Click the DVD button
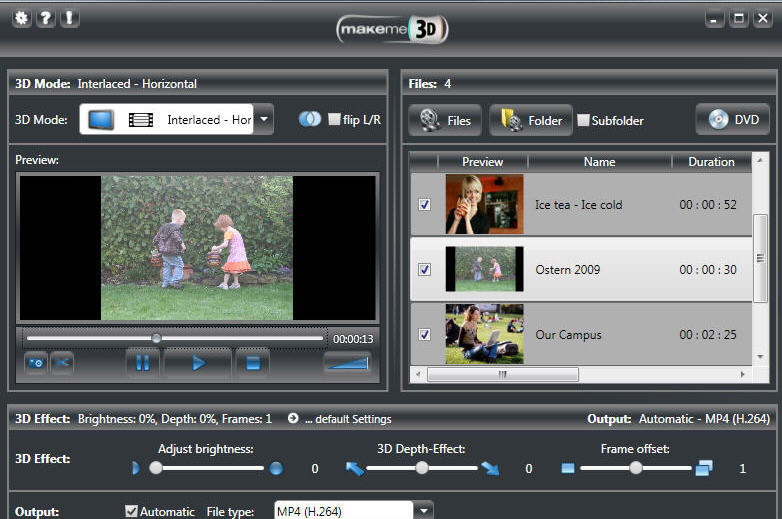 (732, 120)
